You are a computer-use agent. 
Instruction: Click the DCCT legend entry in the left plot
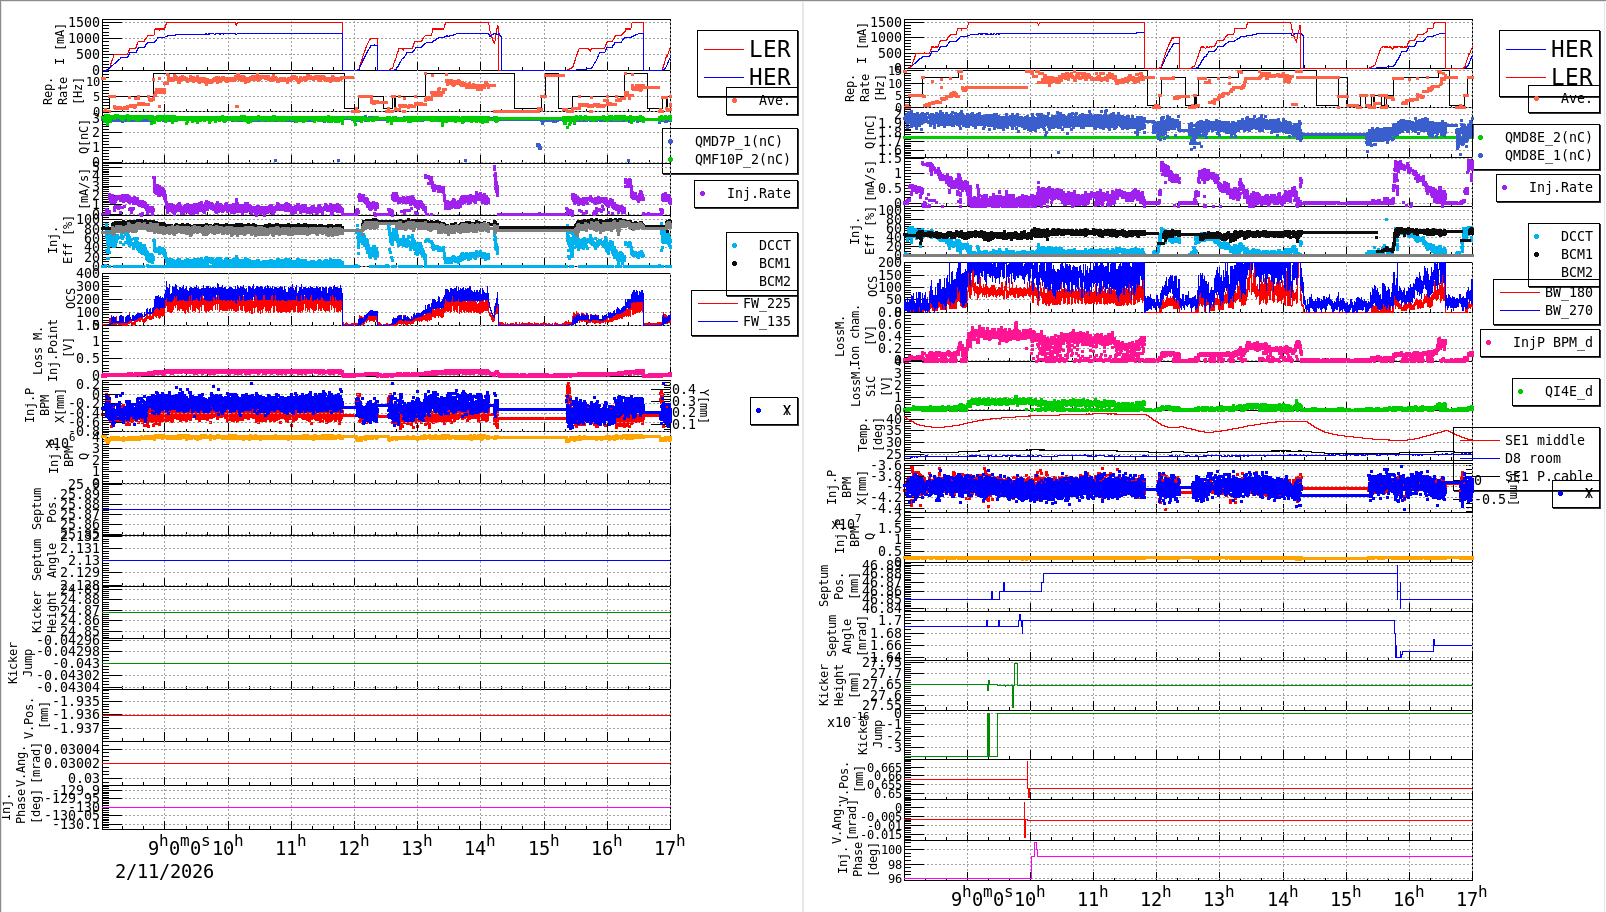tap(774, 245)
